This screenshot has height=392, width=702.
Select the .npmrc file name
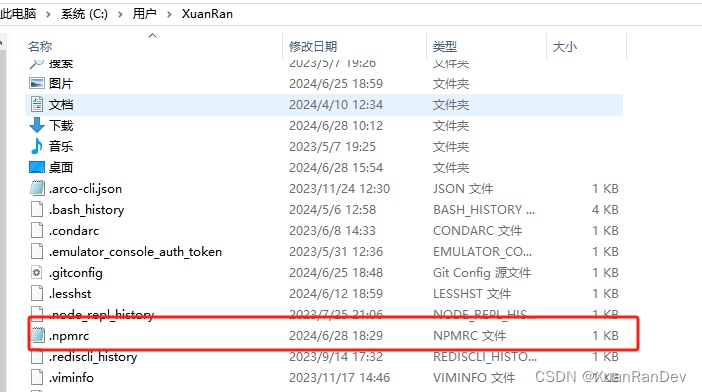point(69,336)
